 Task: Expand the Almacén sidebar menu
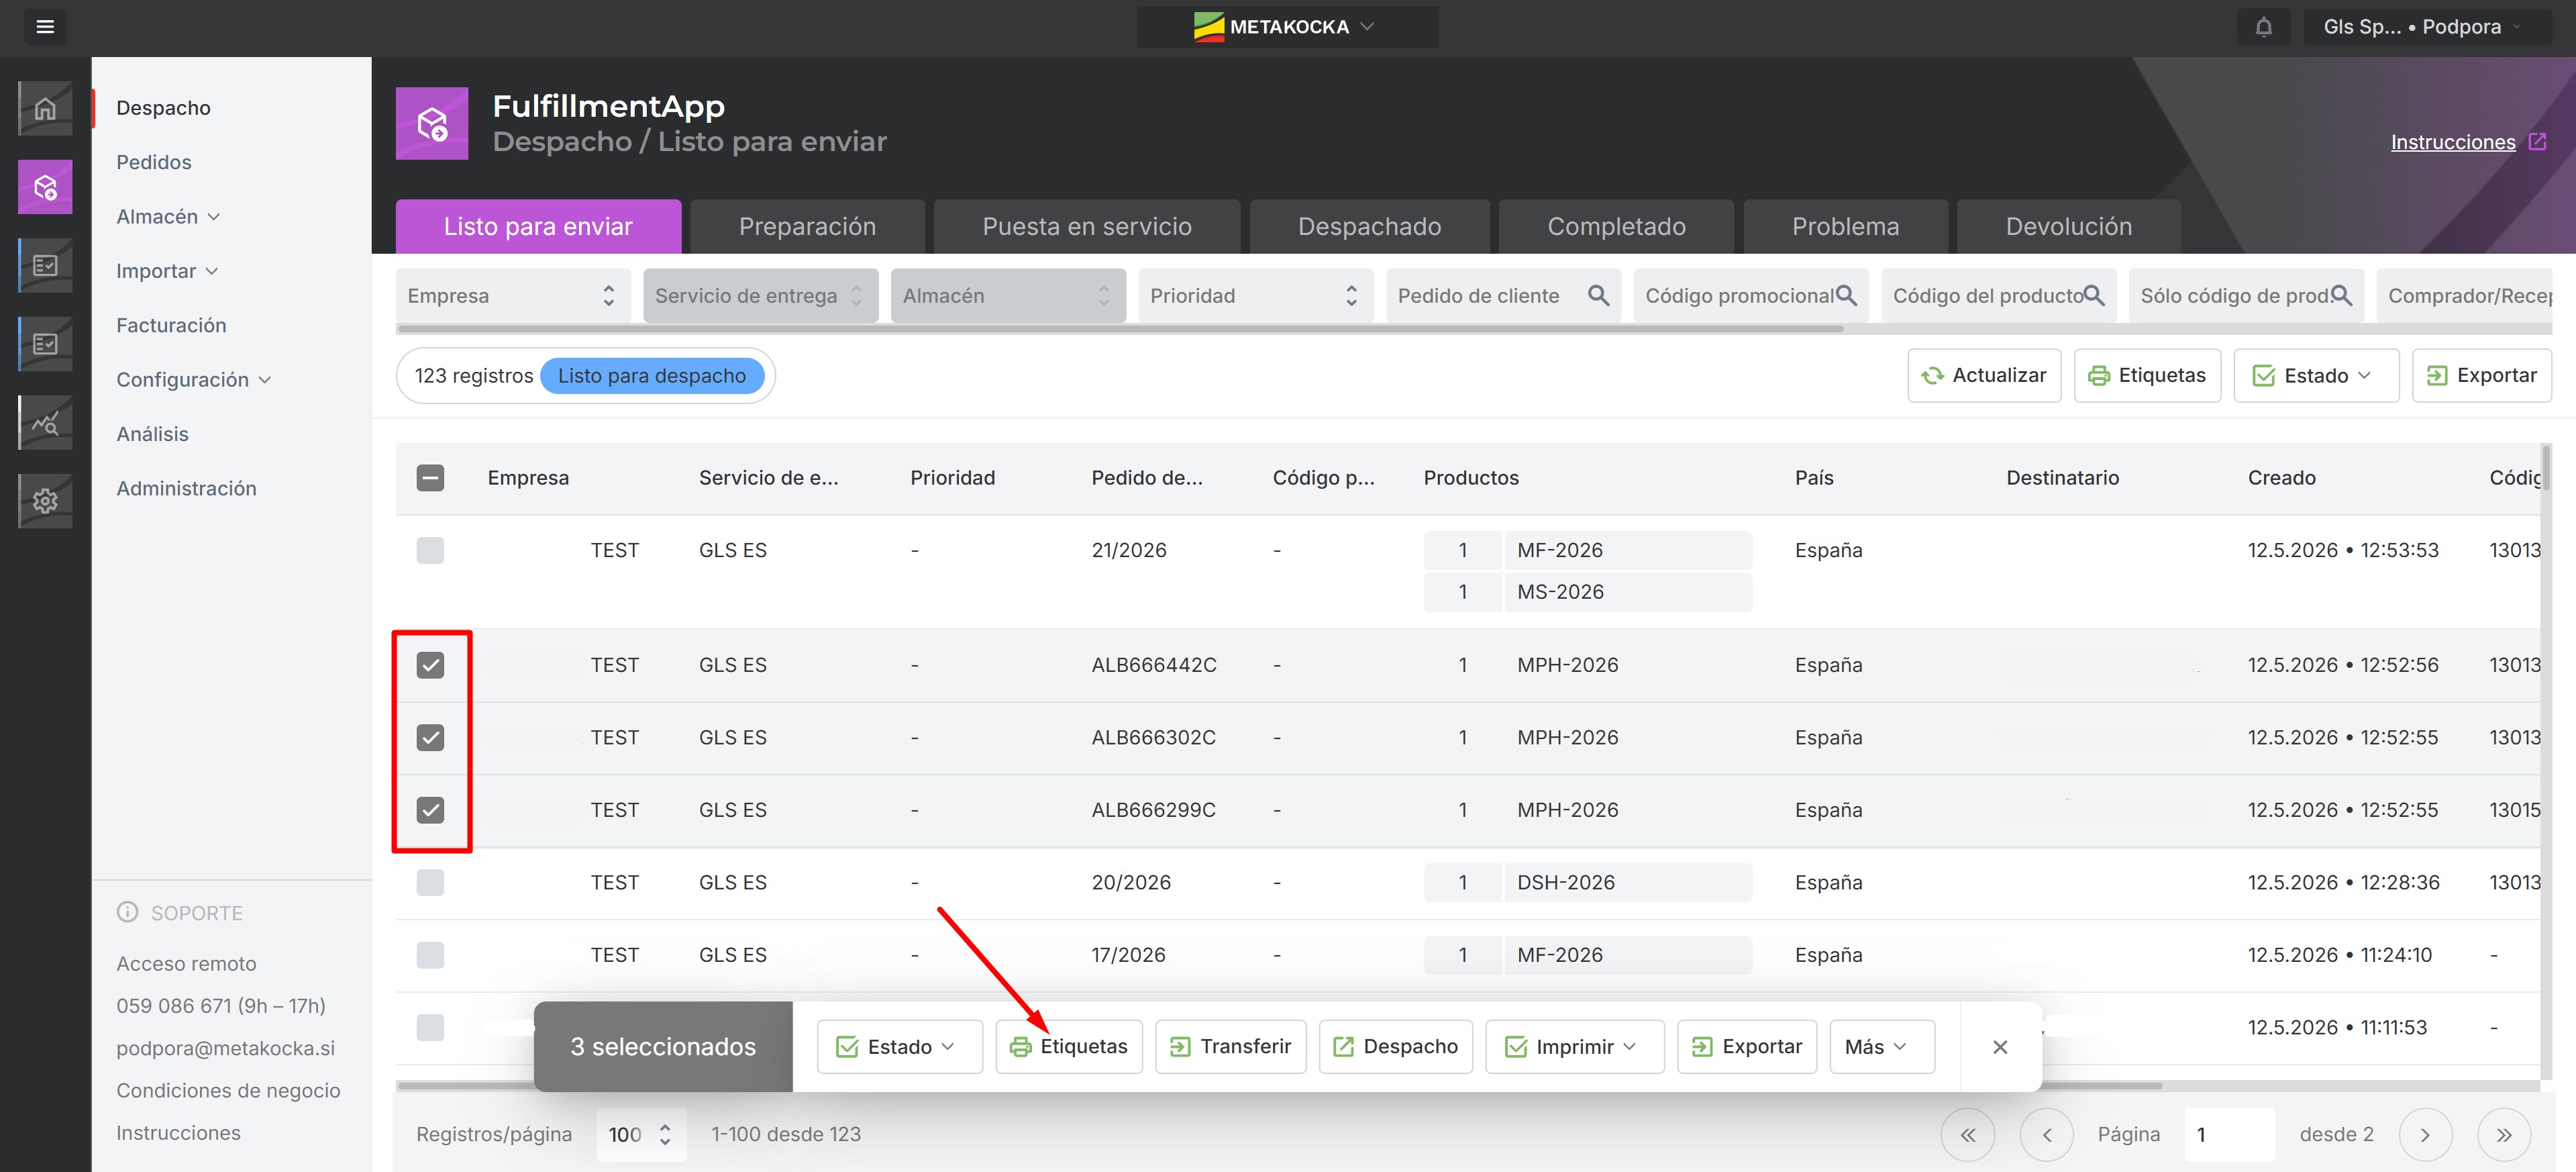[x=168, y=217]
